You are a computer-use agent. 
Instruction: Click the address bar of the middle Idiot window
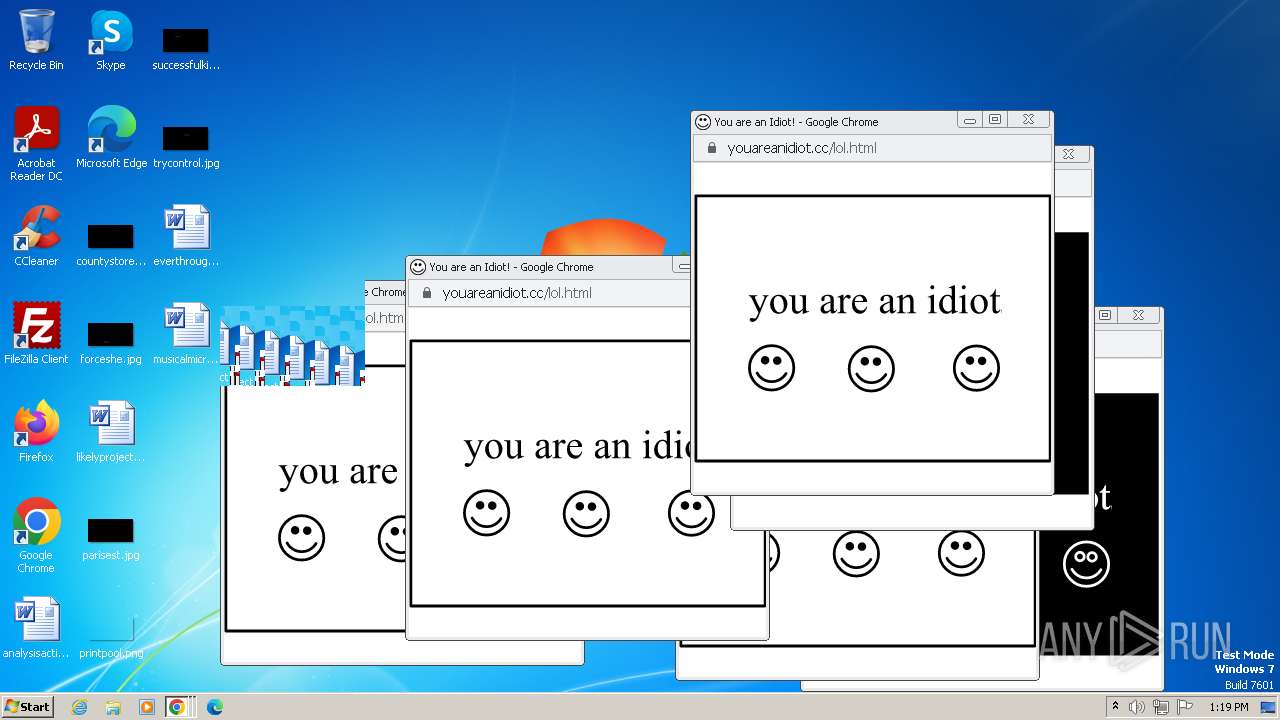coord(549,293)
